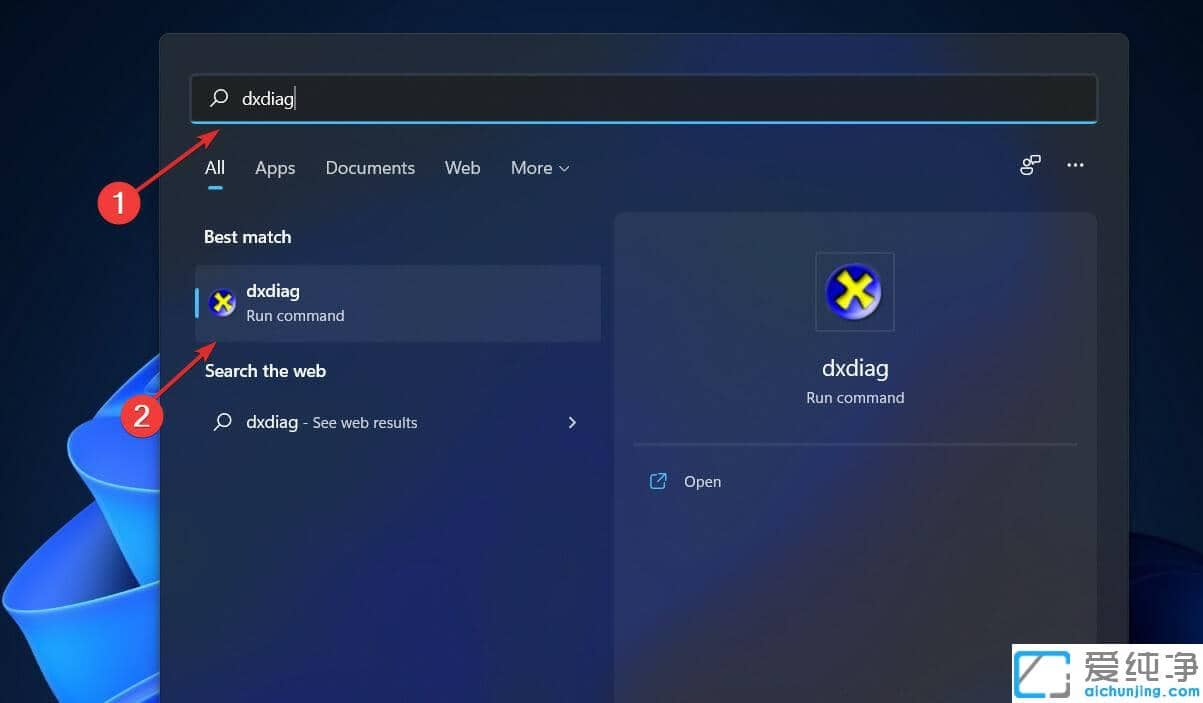The image size is (1203, 703).
Task: Click the dxdiag icon in Best match
Action: (x=222, y=303)
